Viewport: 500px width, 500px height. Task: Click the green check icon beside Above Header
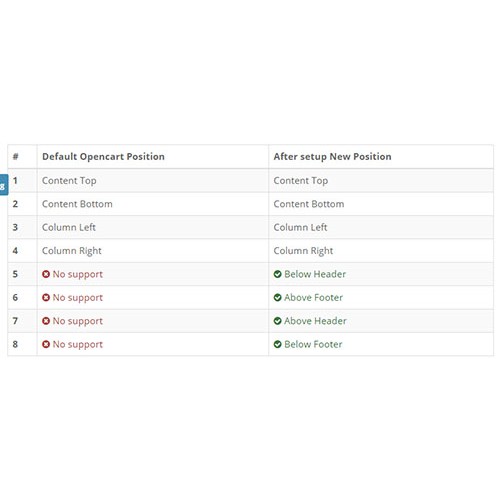click(277, 321)
